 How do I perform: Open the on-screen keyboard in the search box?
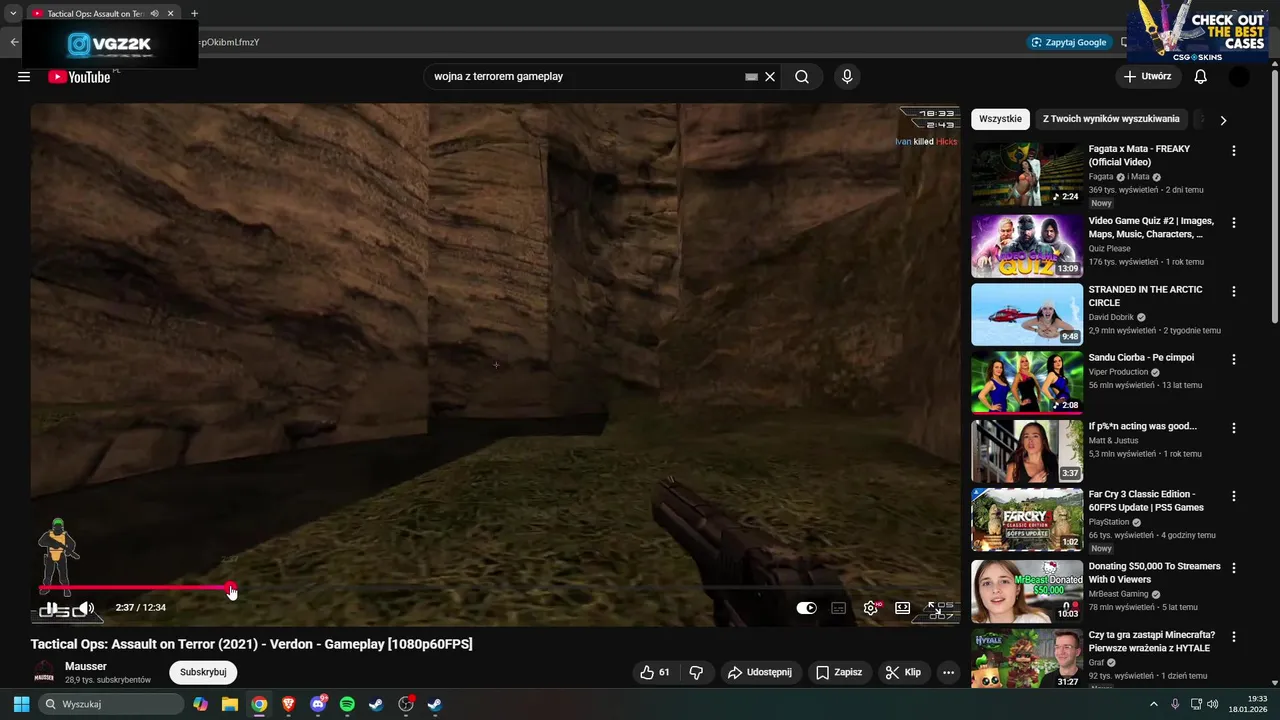(x=752, y=77)
